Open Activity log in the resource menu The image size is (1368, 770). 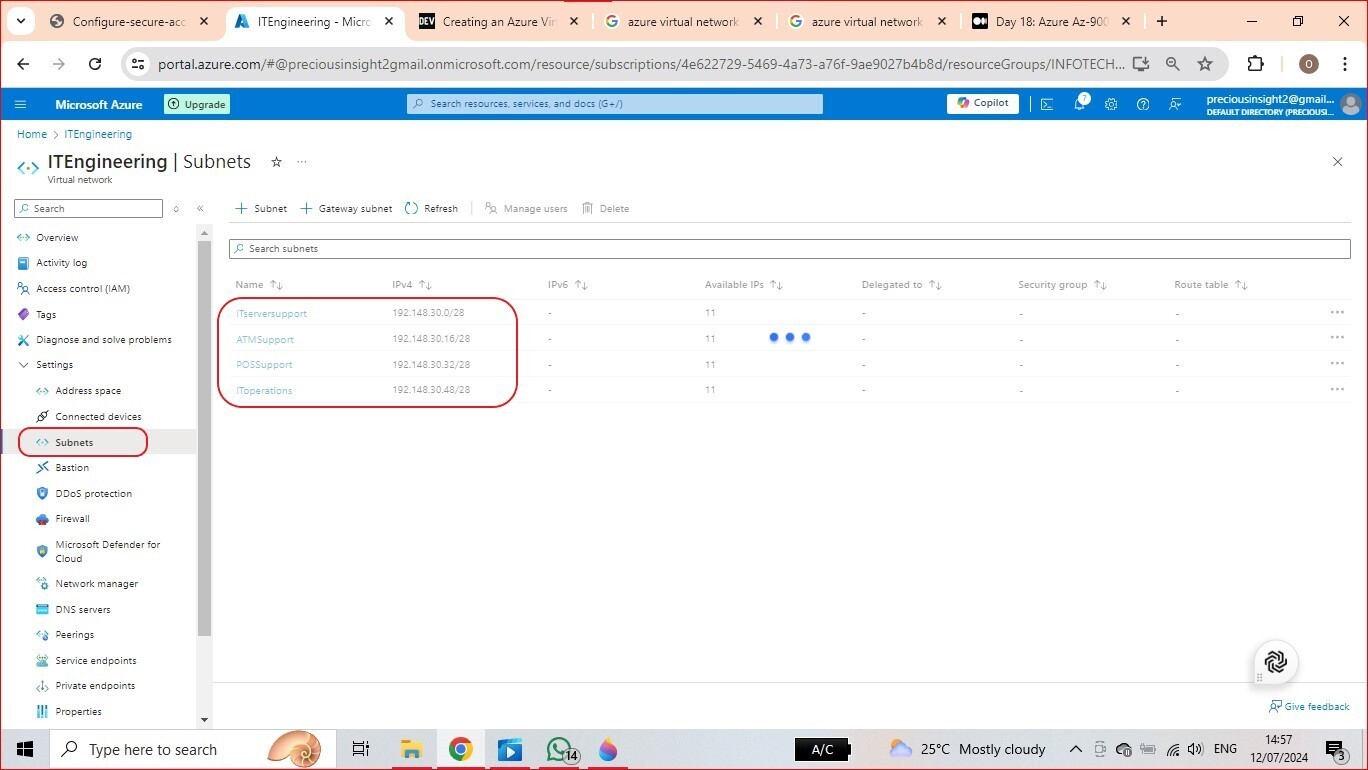[61, 263]
